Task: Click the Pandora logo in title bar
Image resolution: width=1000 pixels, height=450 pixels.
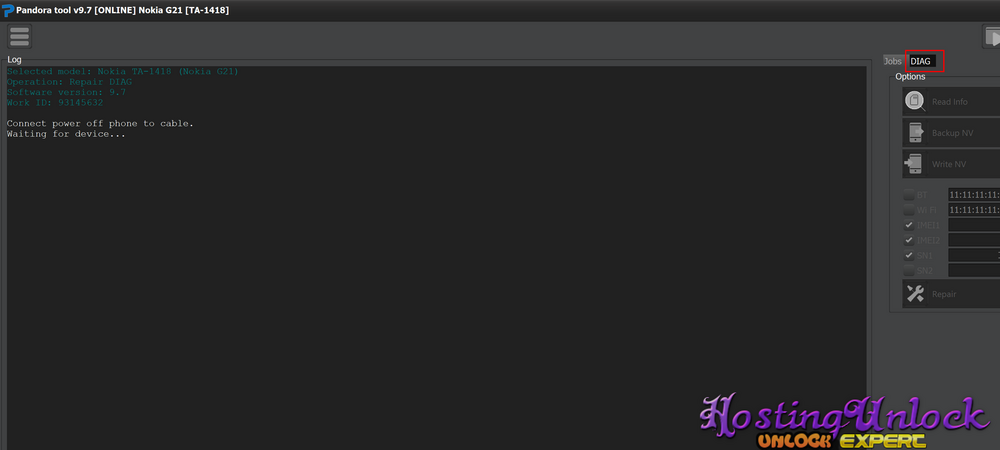Action: pyautogui.click(x=8, y=10)
